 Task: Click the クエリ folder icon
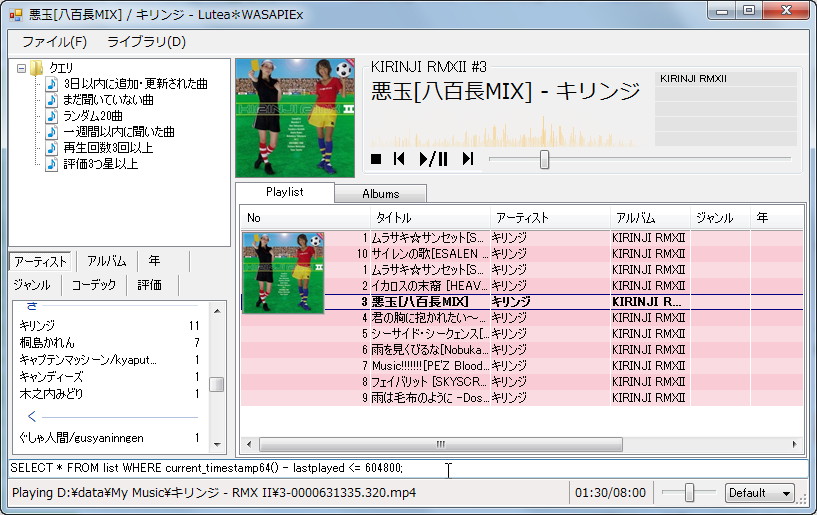[x=36, y=68]
